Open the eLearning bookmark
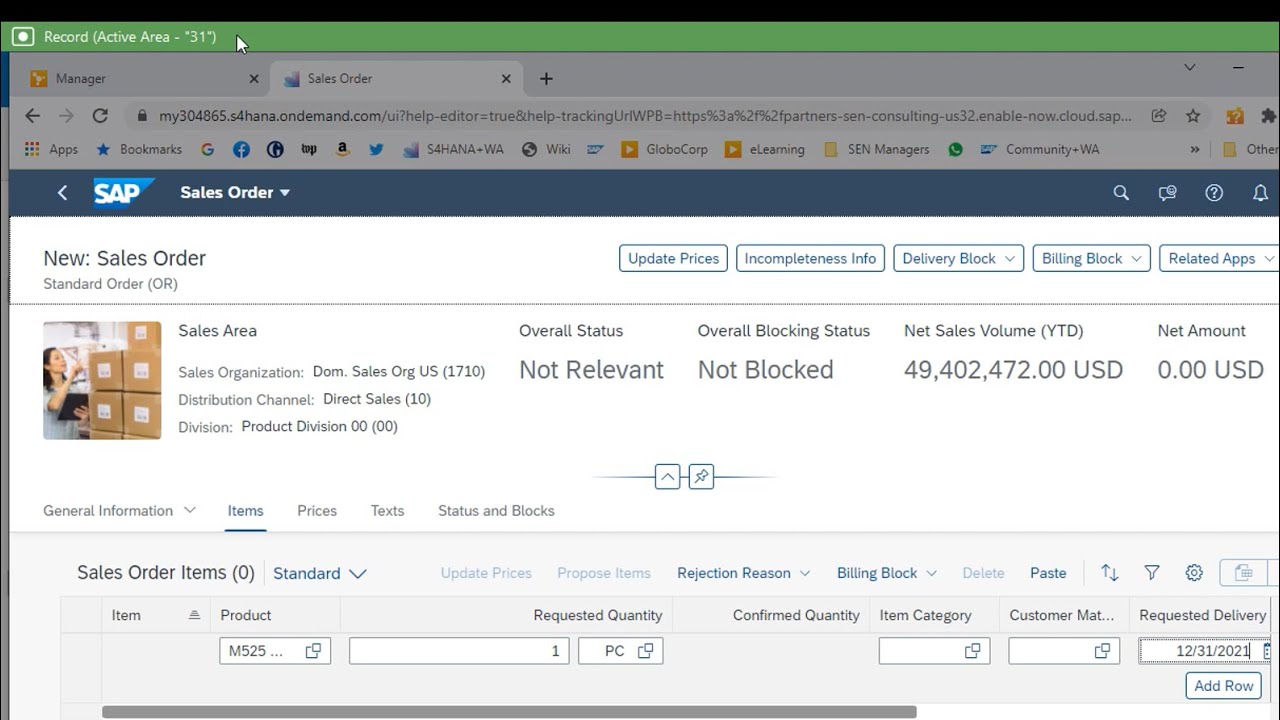 764,149
